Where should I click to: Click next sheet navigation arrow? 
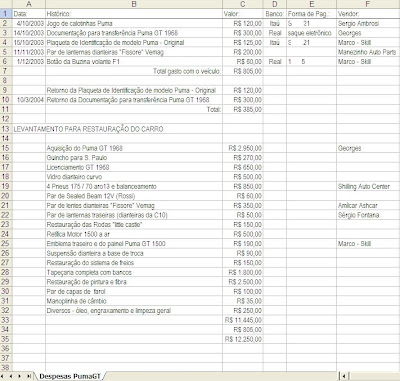point(20,376)
